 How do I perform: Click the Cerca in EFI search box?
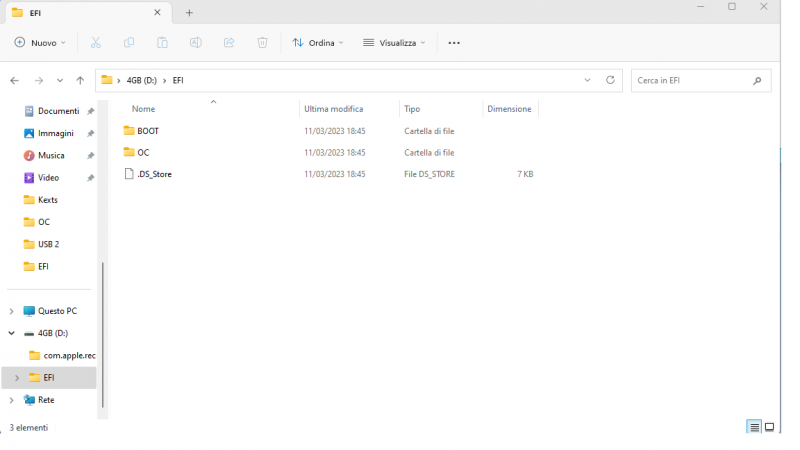coord(692,80)
